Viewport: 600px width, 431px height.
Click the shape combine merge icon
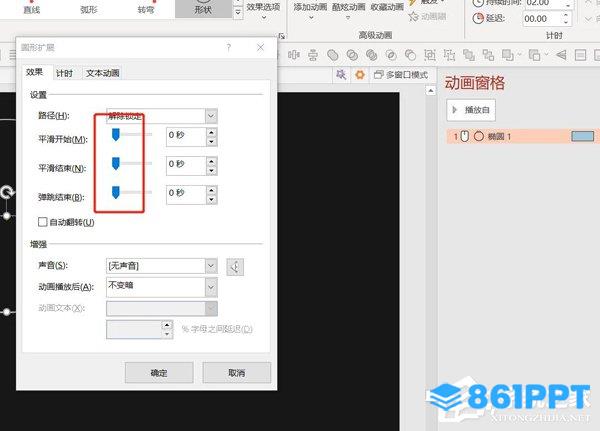point(352,55)
